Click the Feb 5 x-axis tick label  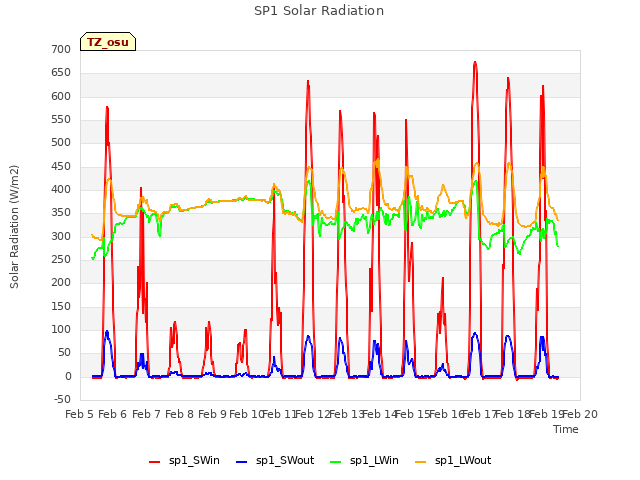click(80, 414)
